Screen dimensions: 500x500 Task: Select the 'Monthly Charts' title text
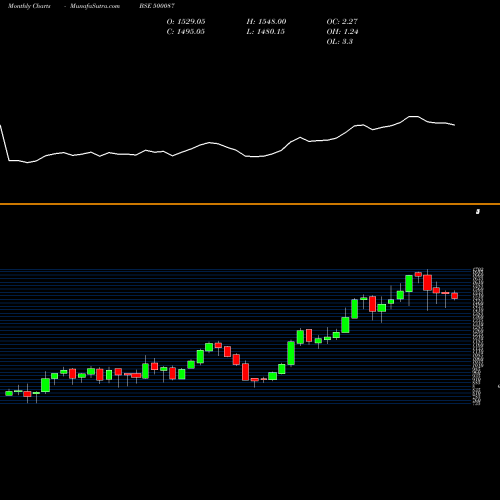pyautogui.click(x=29, y=6)
